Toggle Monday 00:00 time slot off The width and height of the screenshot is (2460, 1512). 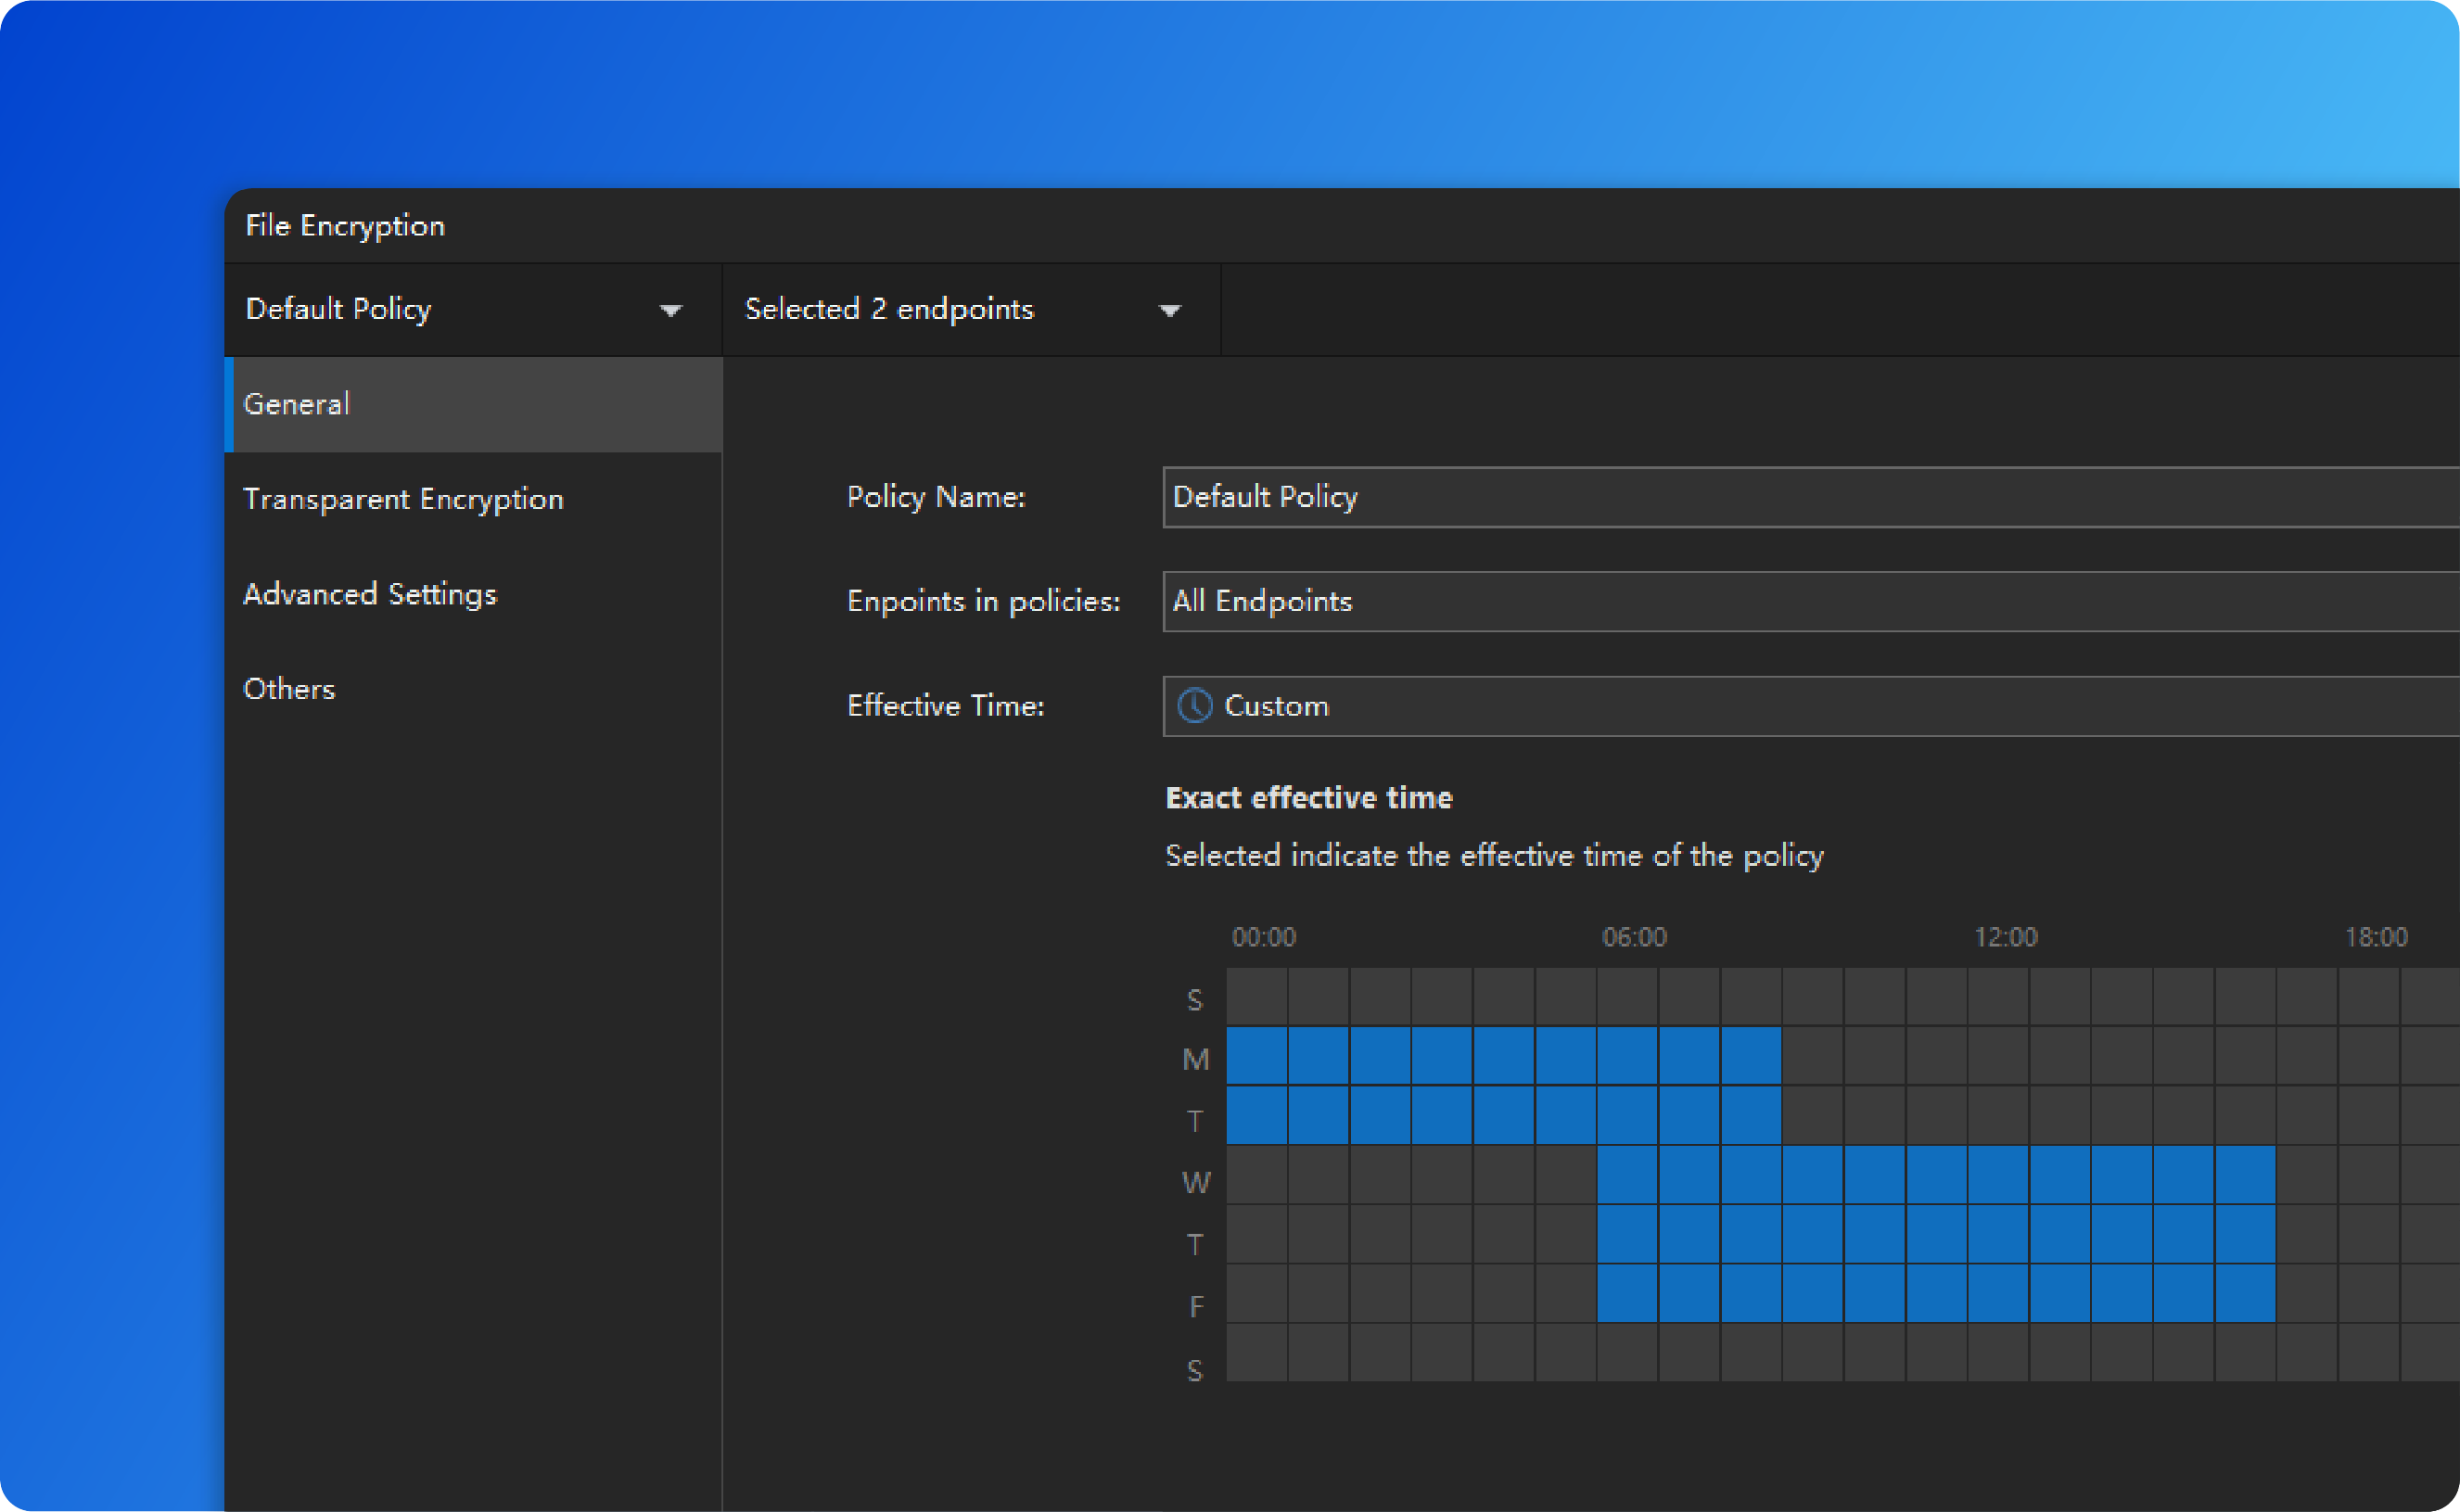click(x=1257, y=1056)
